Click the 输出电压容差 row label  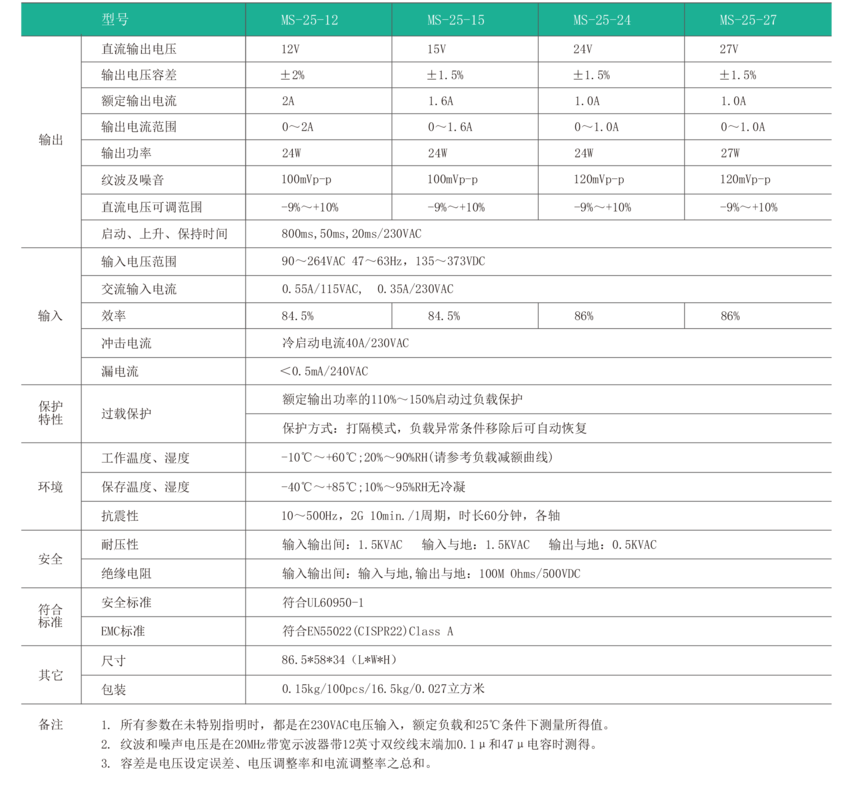[x=139, y=75]
